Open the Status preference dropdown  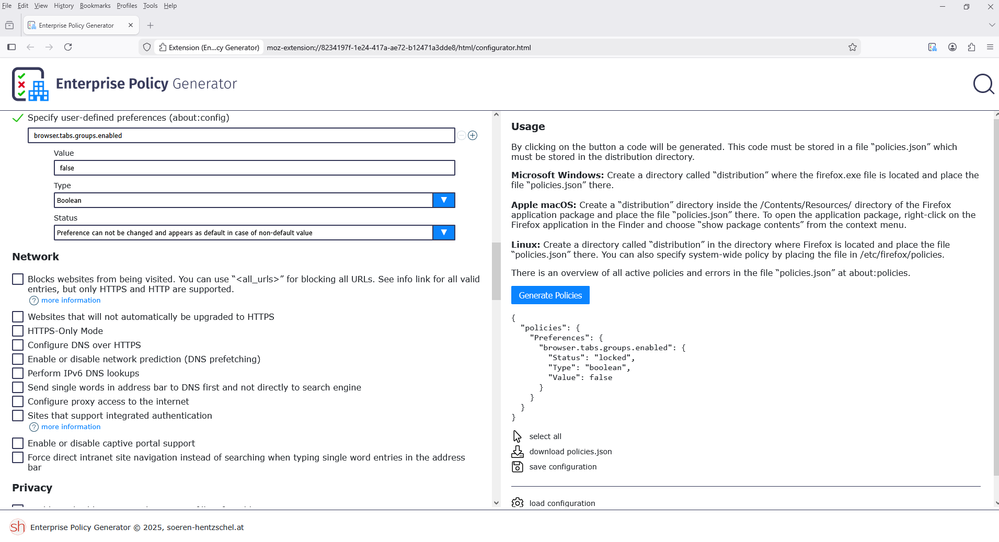click(443, 233)
